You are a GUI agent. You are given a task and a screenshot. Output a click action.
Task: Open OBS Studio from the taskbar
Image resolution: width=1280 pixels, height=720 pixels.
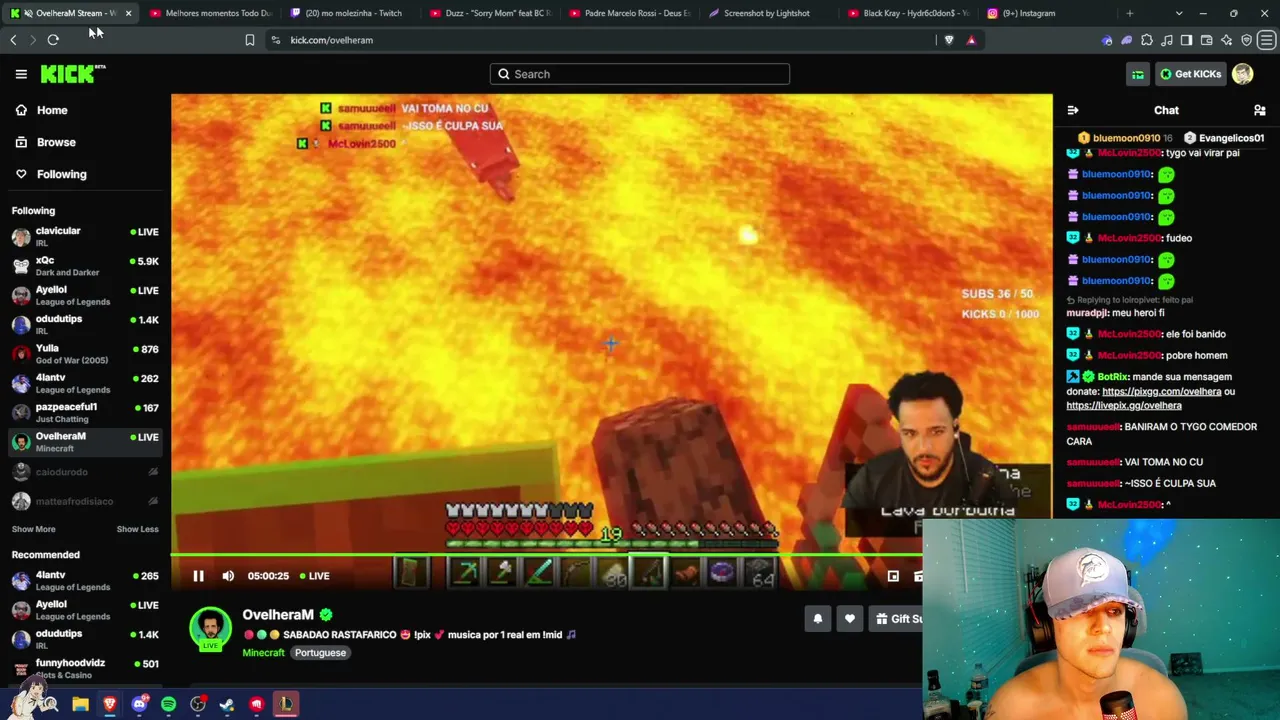[198, 704]
